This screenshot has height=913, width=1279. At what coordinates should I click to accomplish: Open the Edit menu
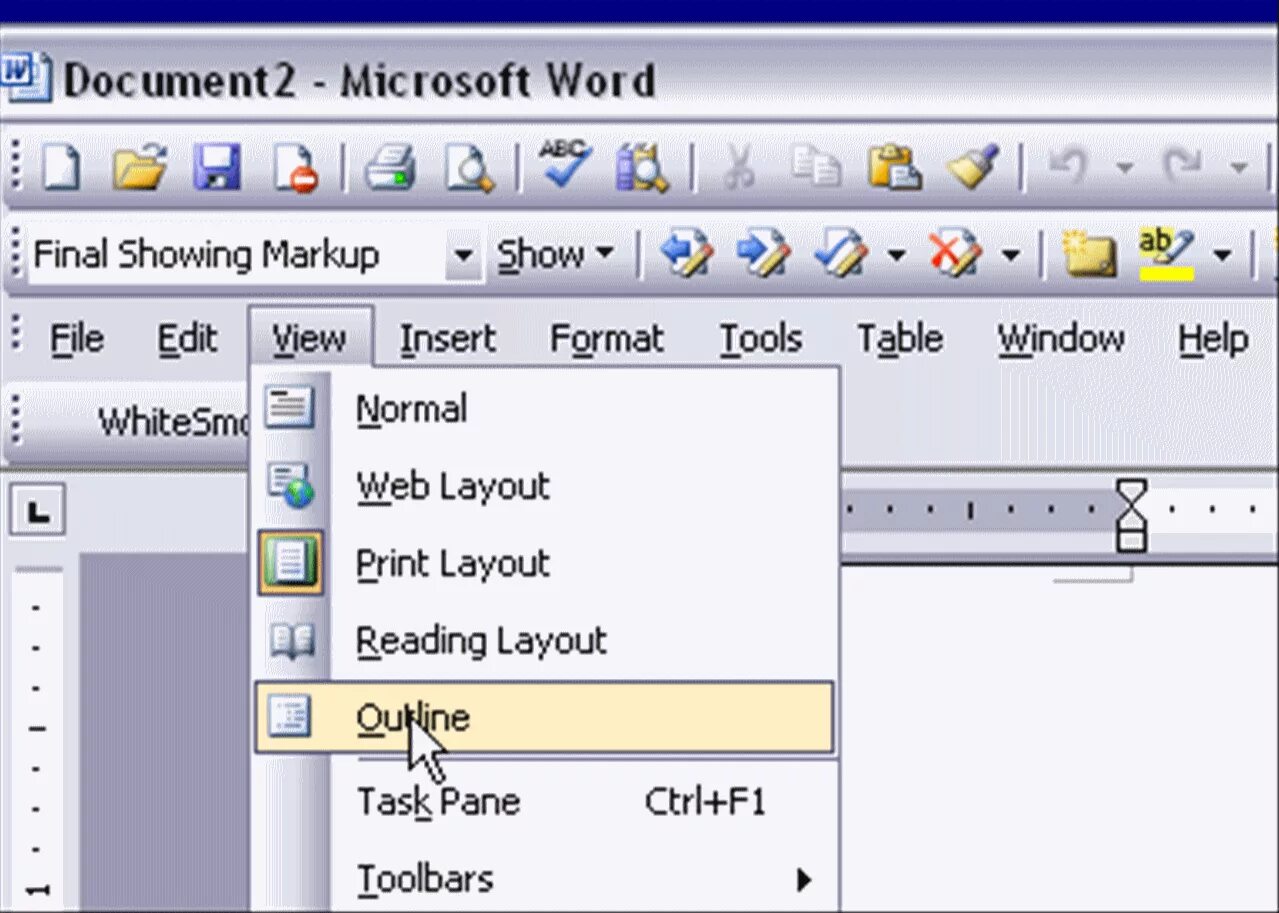[x=187, y=340]
